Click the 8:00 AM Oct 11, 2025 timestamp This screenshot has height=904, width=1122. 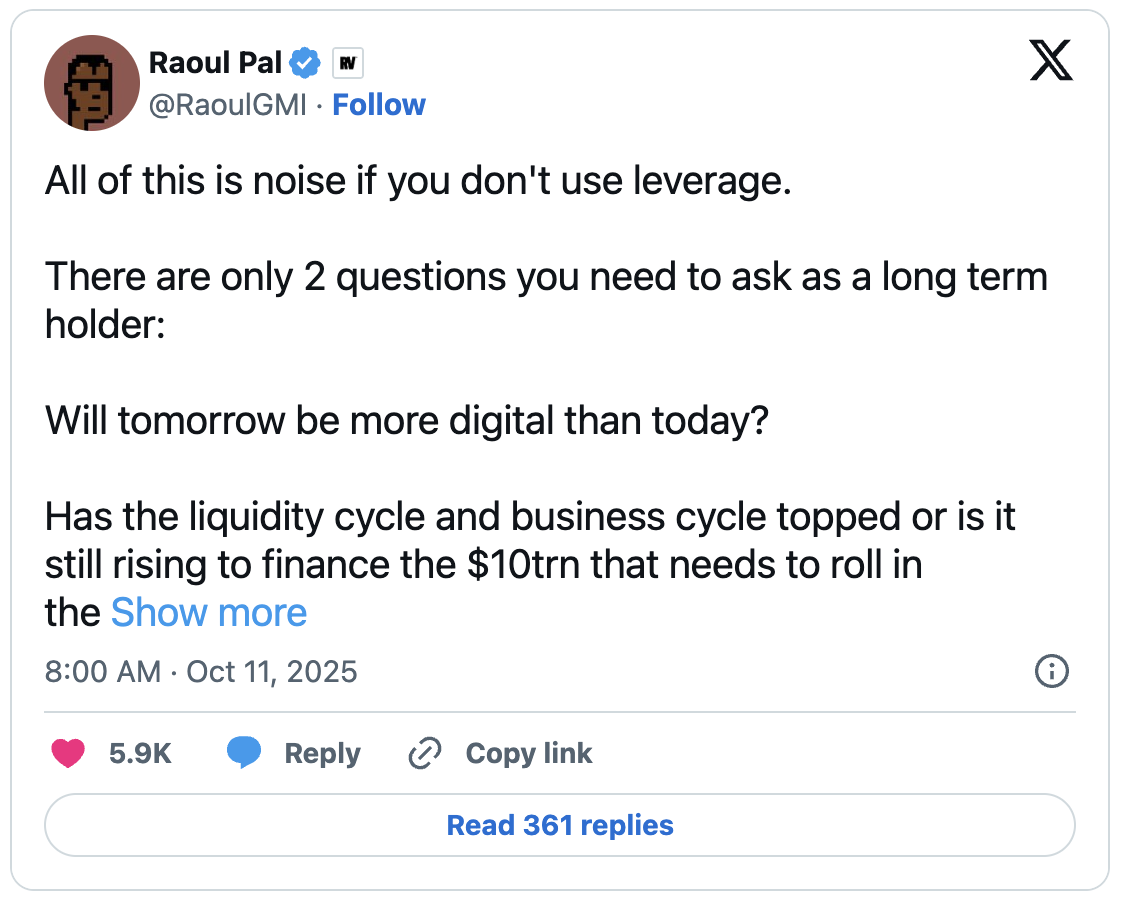tap(201, 671)
